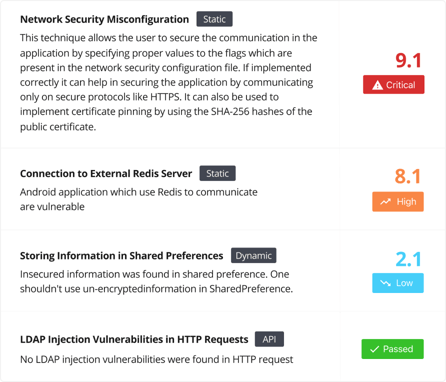The image size is (446, 382).
Task: Click the Redis vulnerability description text
Action: click(139, 199)
